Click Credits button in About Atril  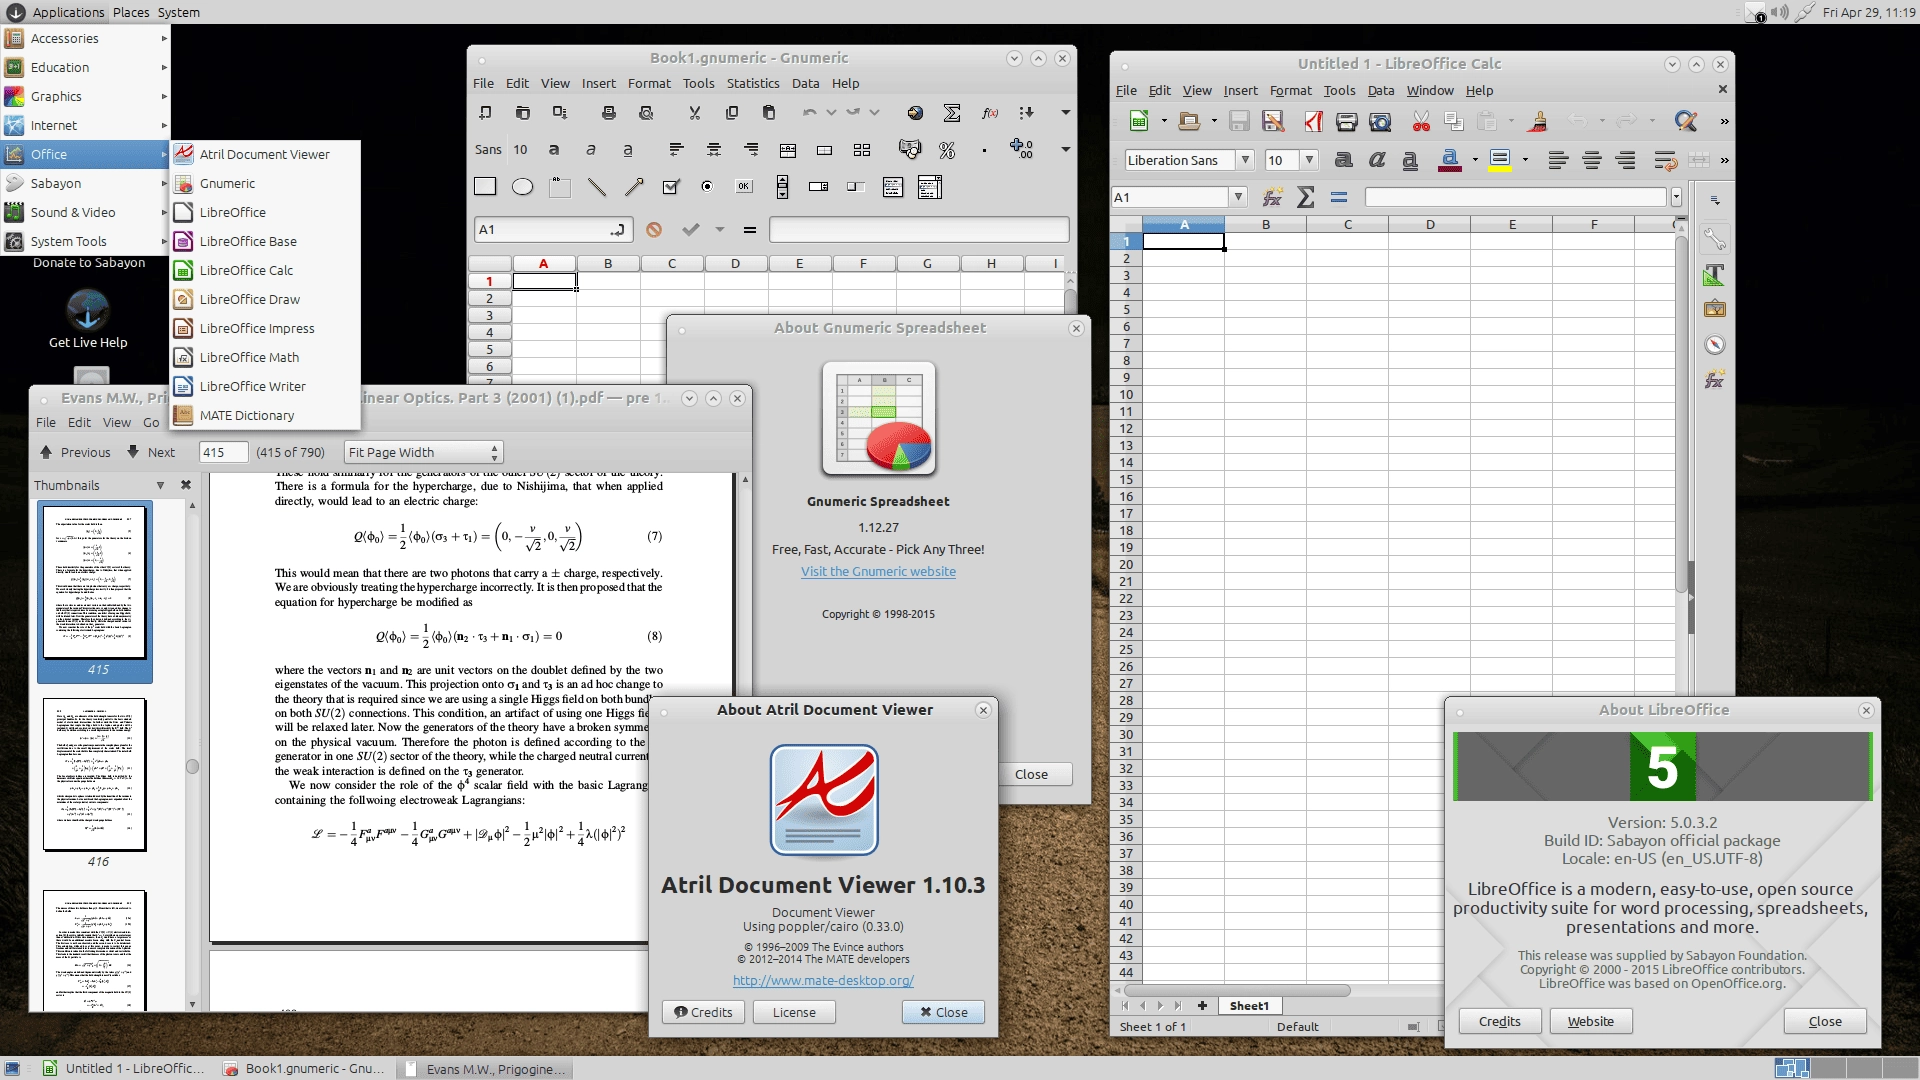703,1013
